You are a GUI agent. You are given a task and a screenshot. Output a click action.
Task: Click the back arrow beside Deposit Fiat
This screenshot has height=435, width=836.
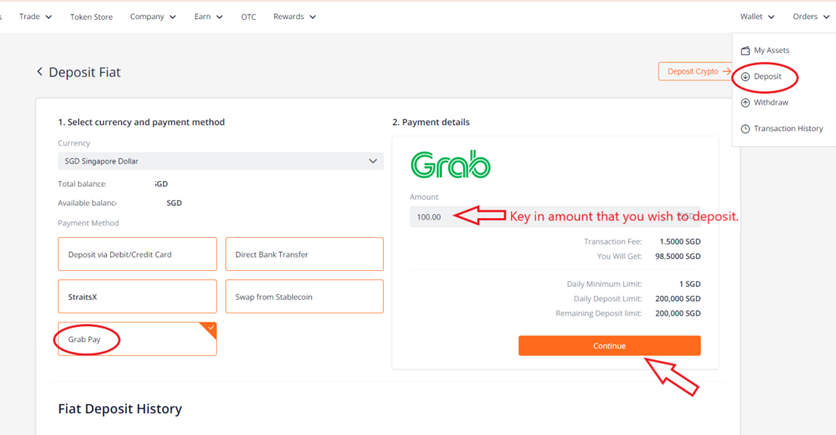click(39, 71)
